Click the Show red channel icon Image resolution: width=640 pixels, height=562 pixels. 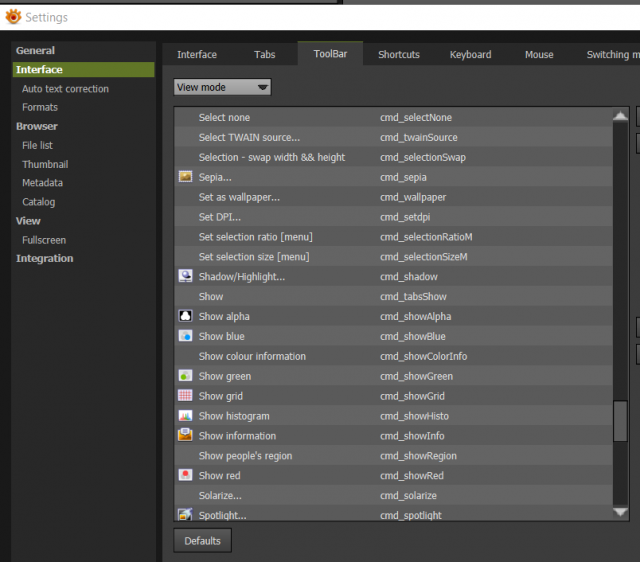click(185, 475)
